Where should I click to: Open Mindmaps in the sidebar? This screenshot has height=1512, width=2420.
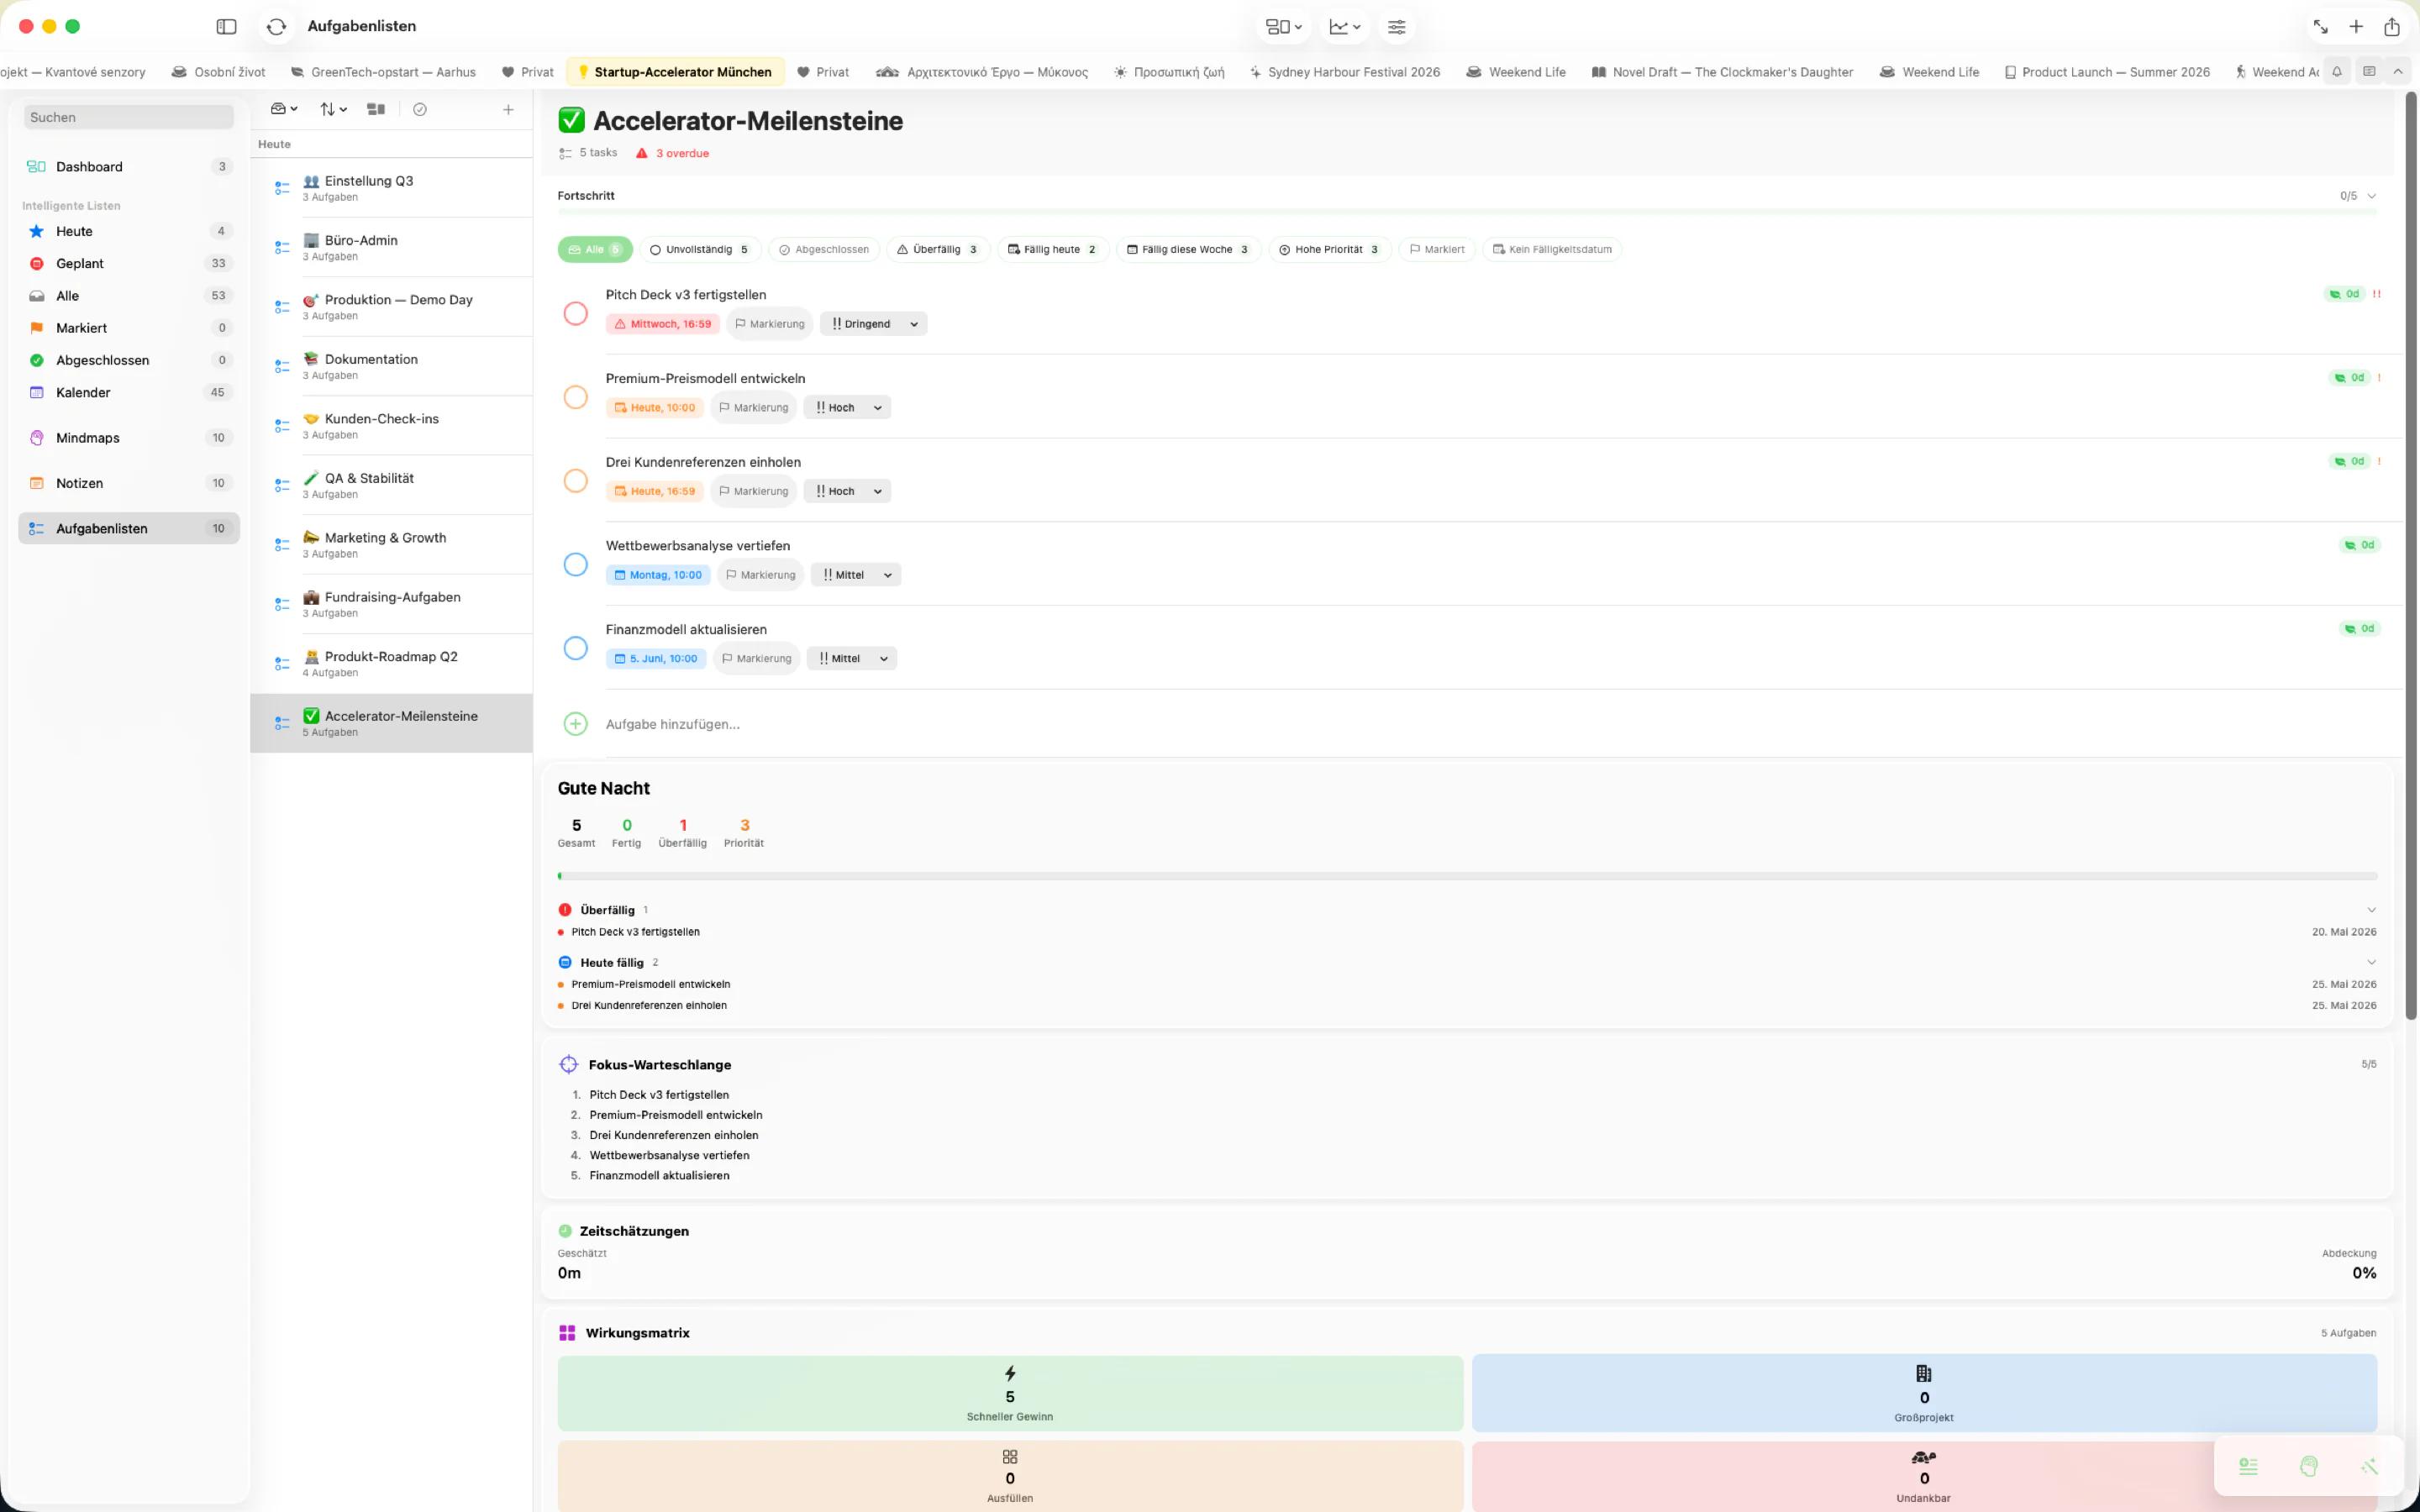tap(129, 438)
